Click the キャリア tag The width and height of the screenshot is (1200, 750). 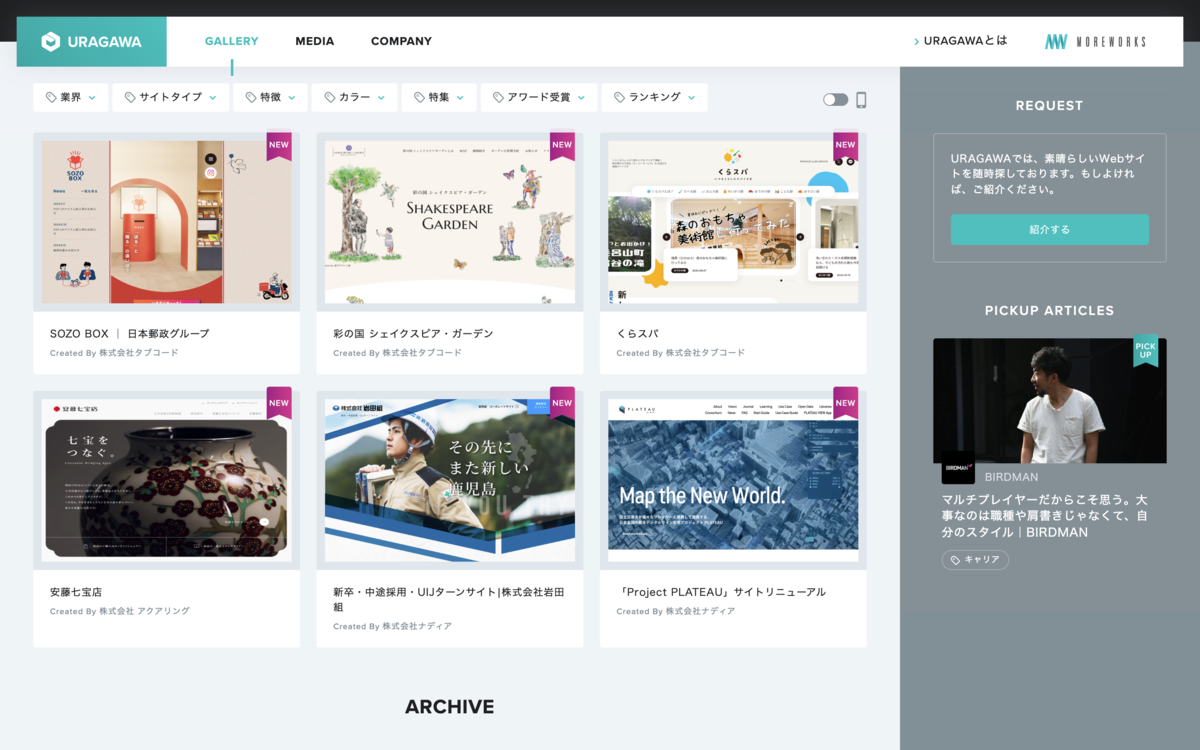click(975, 560)
